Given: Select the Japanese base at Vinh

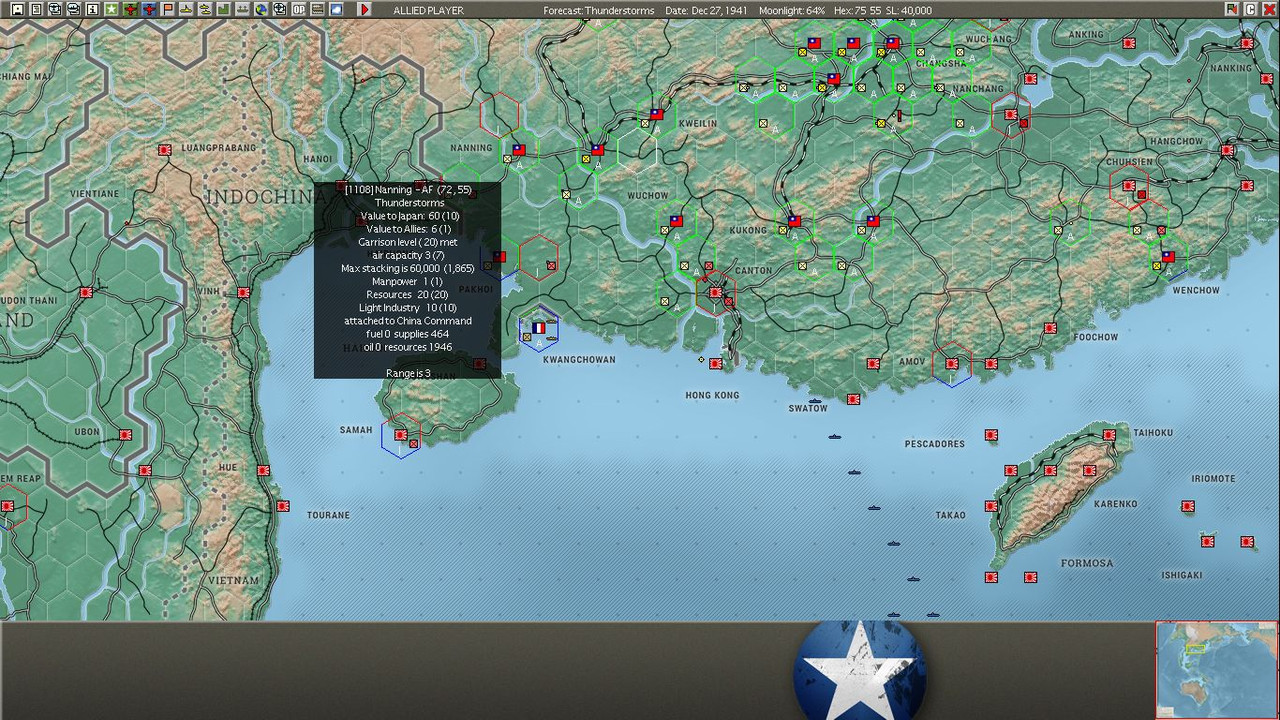Looking at the screenshot, I should click(244, 293).
